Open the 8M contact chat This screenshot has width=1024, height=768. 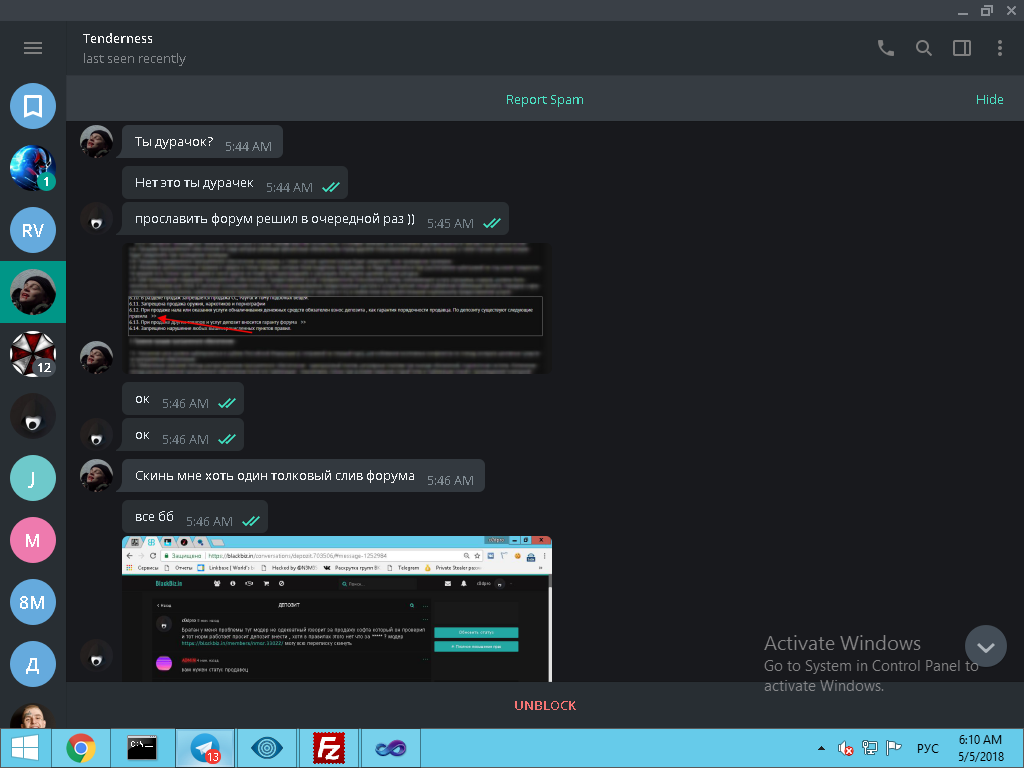pyautogui.click(x=33, y=602)
